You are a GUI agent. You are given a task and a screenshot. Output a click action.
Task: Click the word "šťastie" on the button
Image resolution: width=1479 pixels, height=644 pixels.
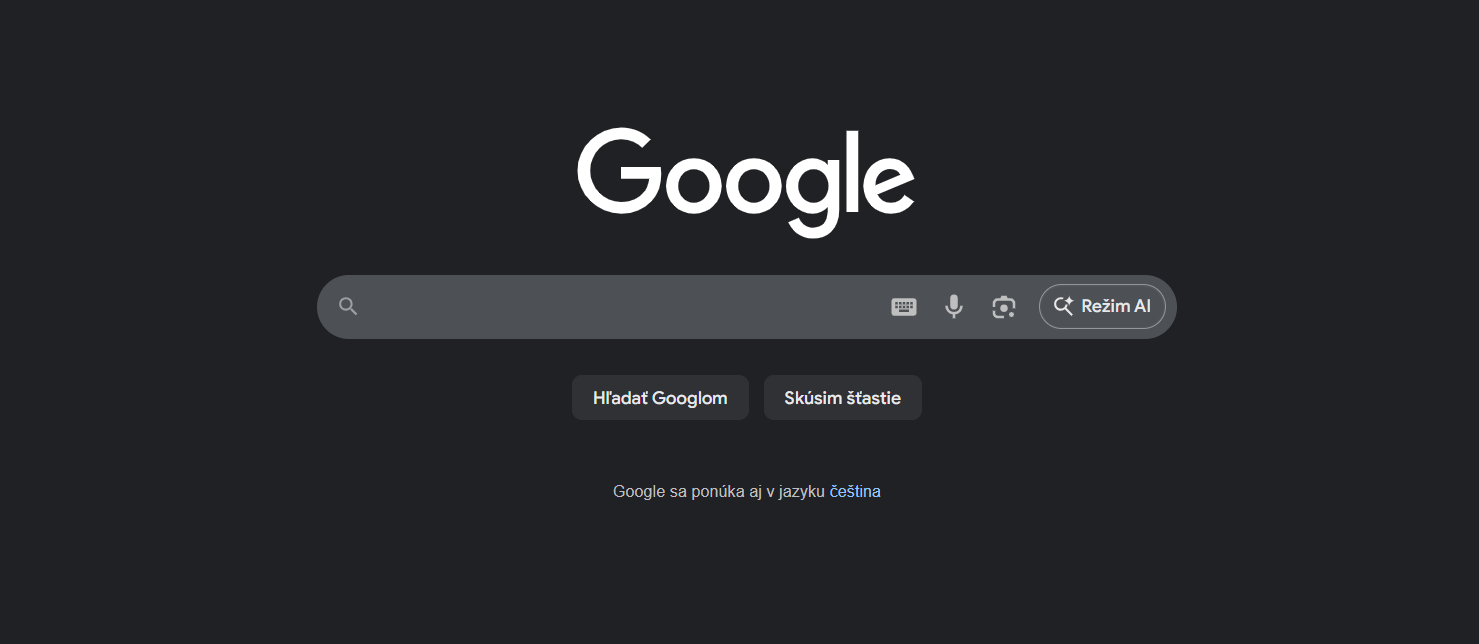873,398
